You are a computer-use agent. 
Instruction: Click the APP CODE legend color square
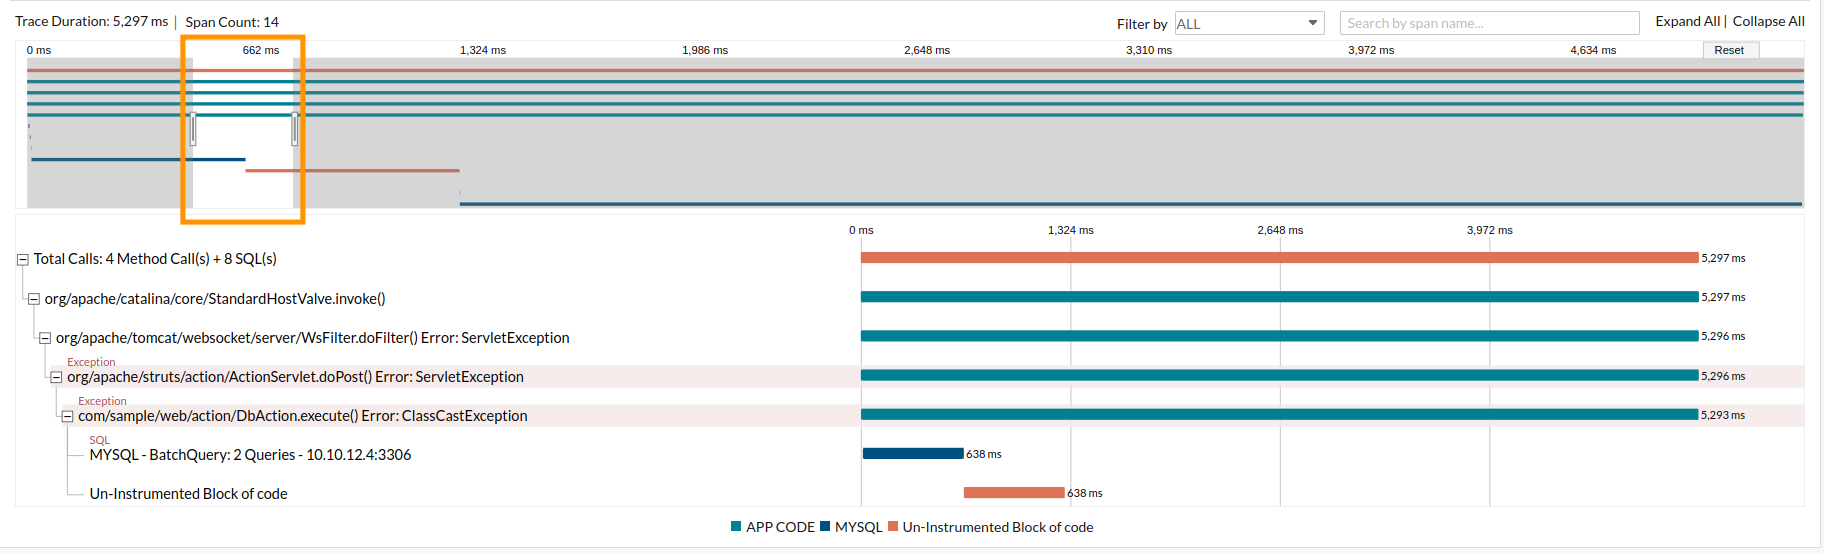click(736, 527)
